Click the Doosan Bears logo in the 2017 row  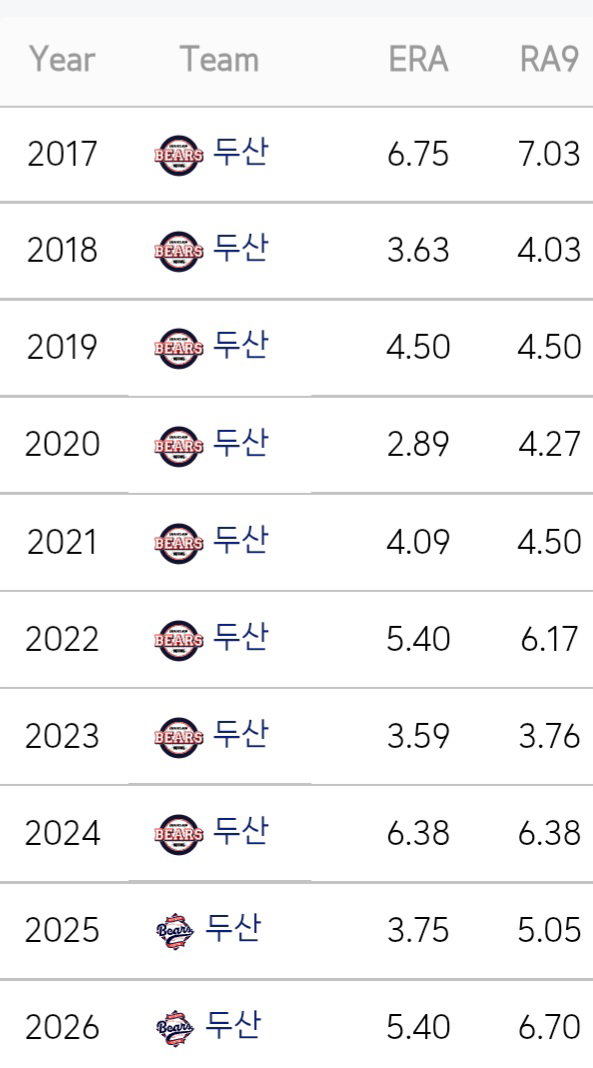pyautogui.click(x=178, y=155)
